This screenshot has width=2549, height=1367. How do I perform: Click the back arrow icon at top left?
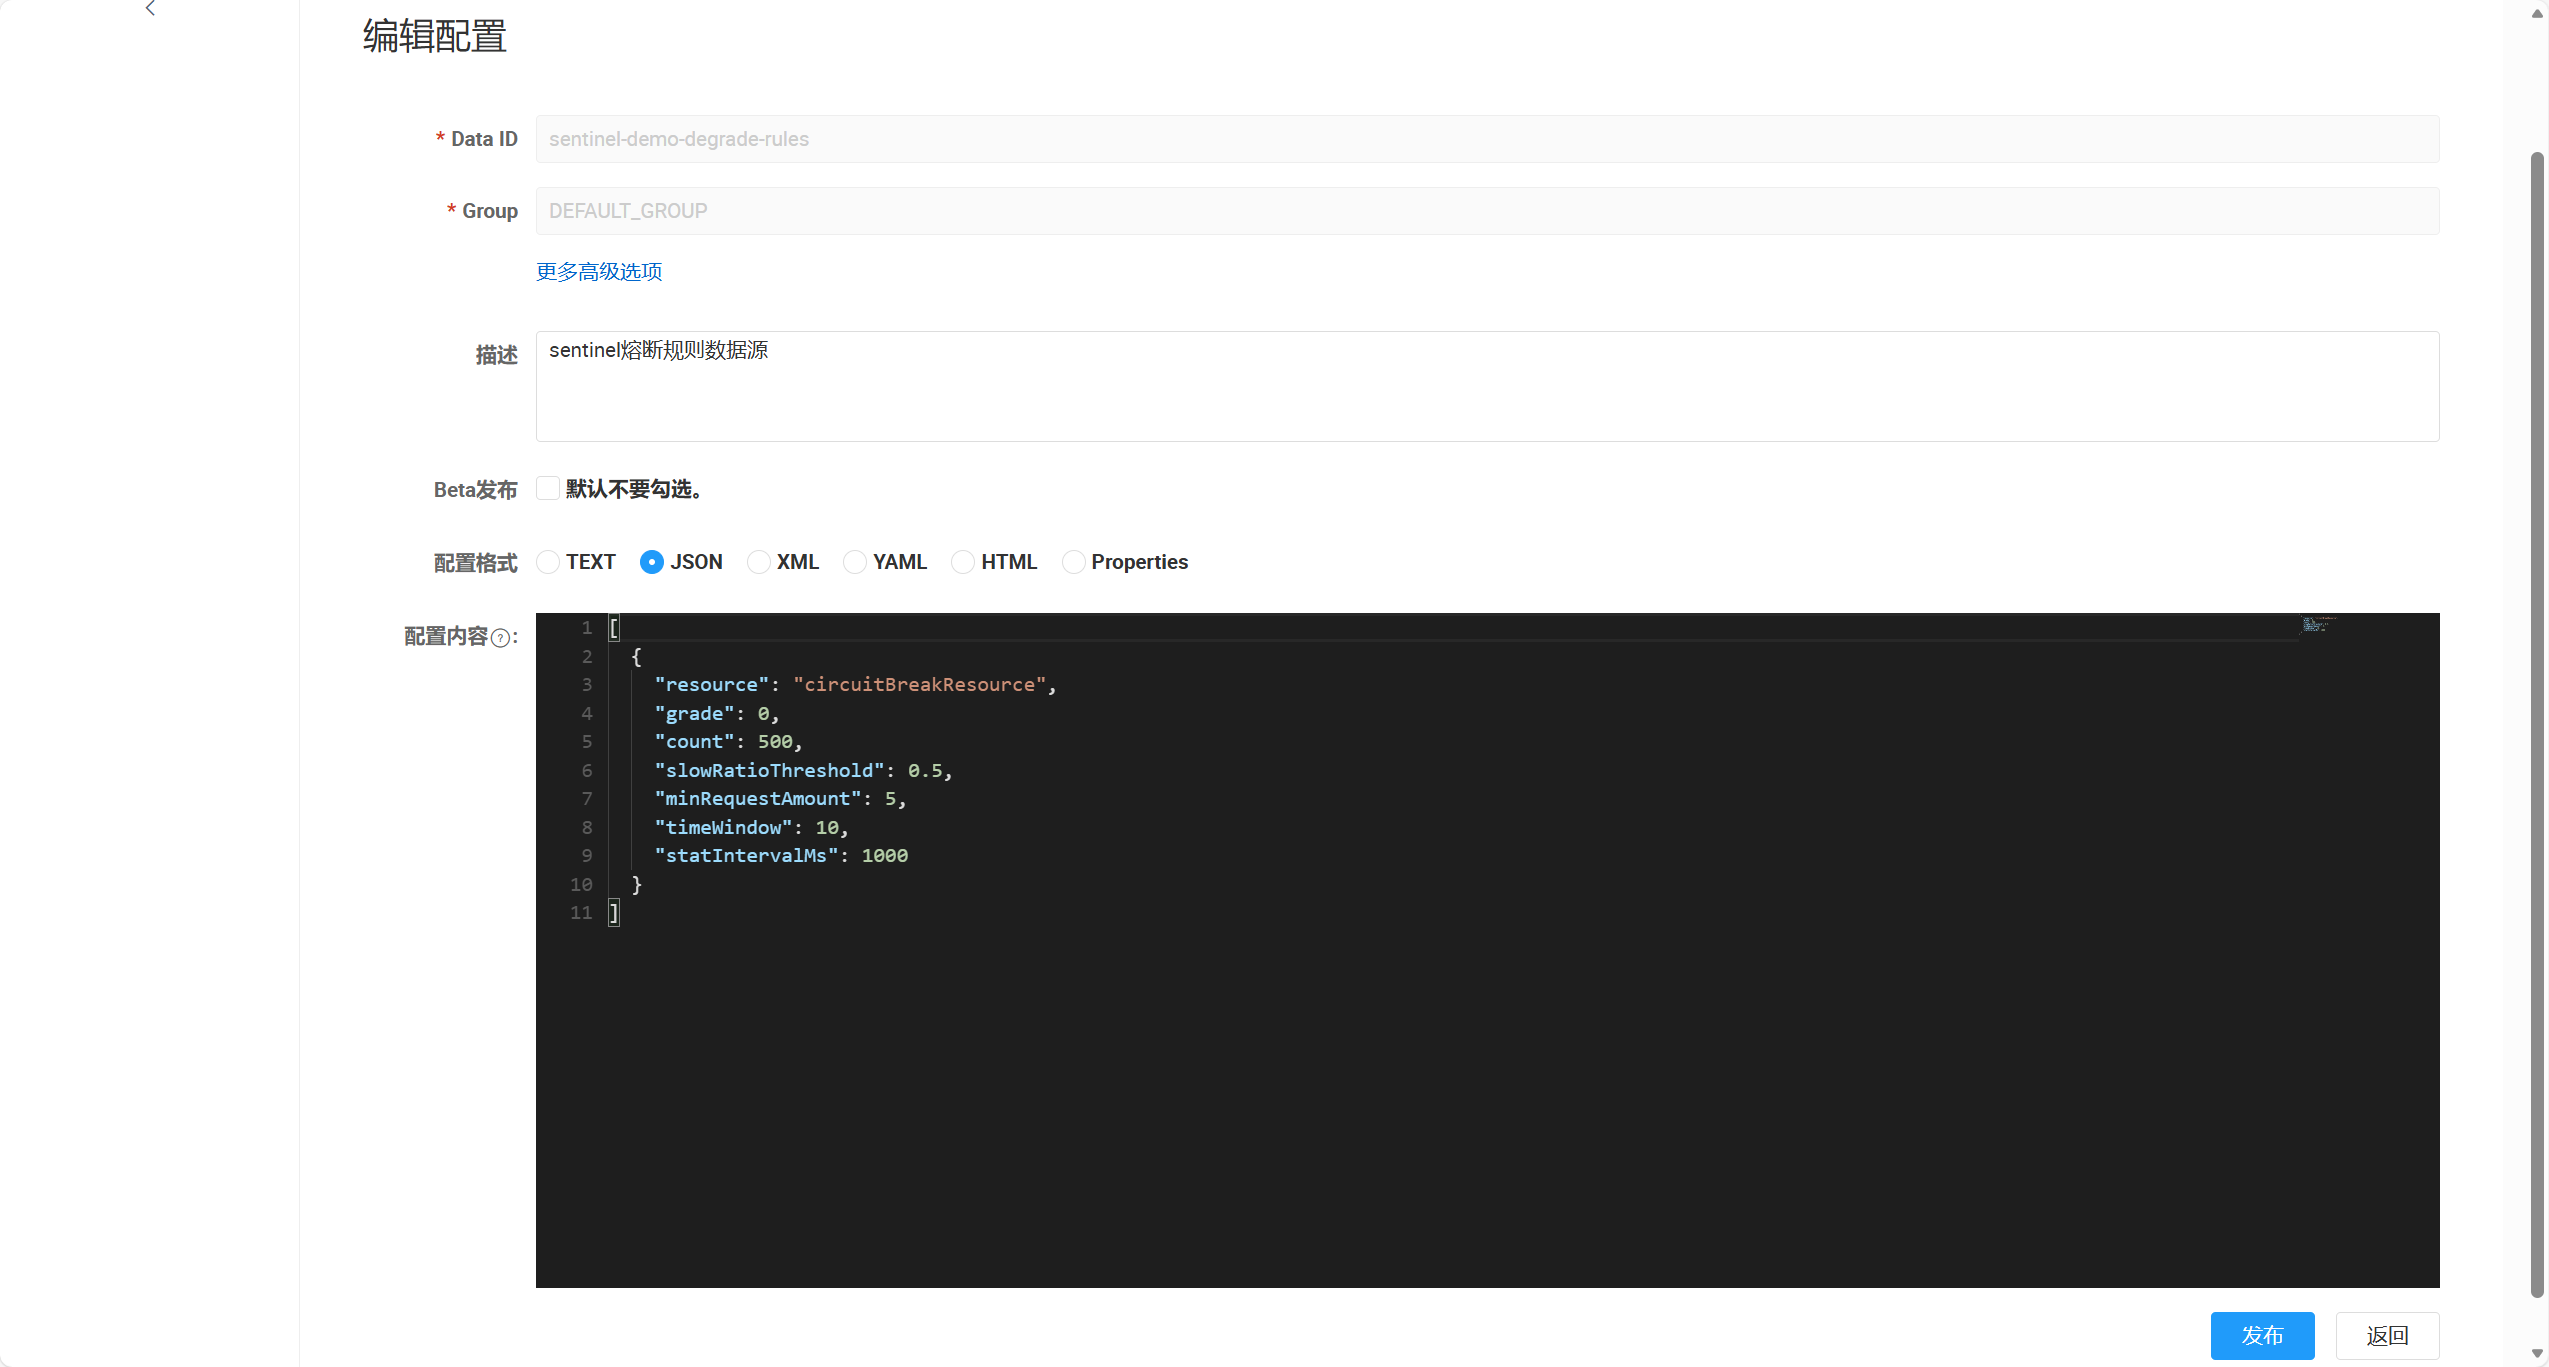150,9
